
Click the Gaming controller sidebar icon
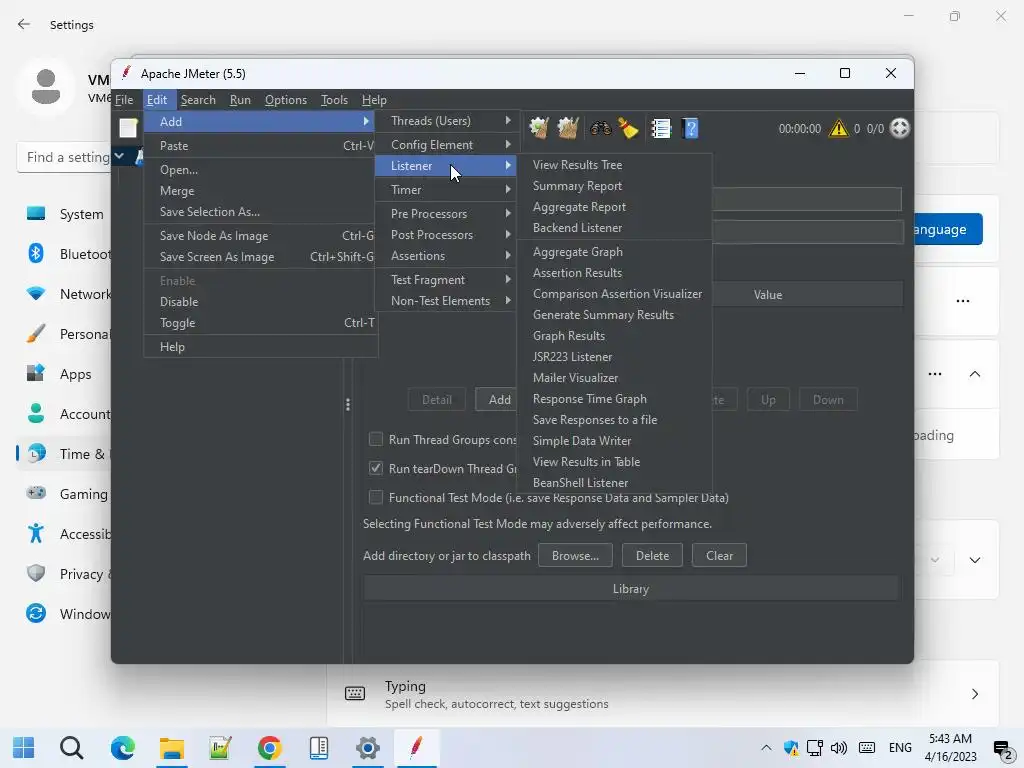[x=36, y=493]
